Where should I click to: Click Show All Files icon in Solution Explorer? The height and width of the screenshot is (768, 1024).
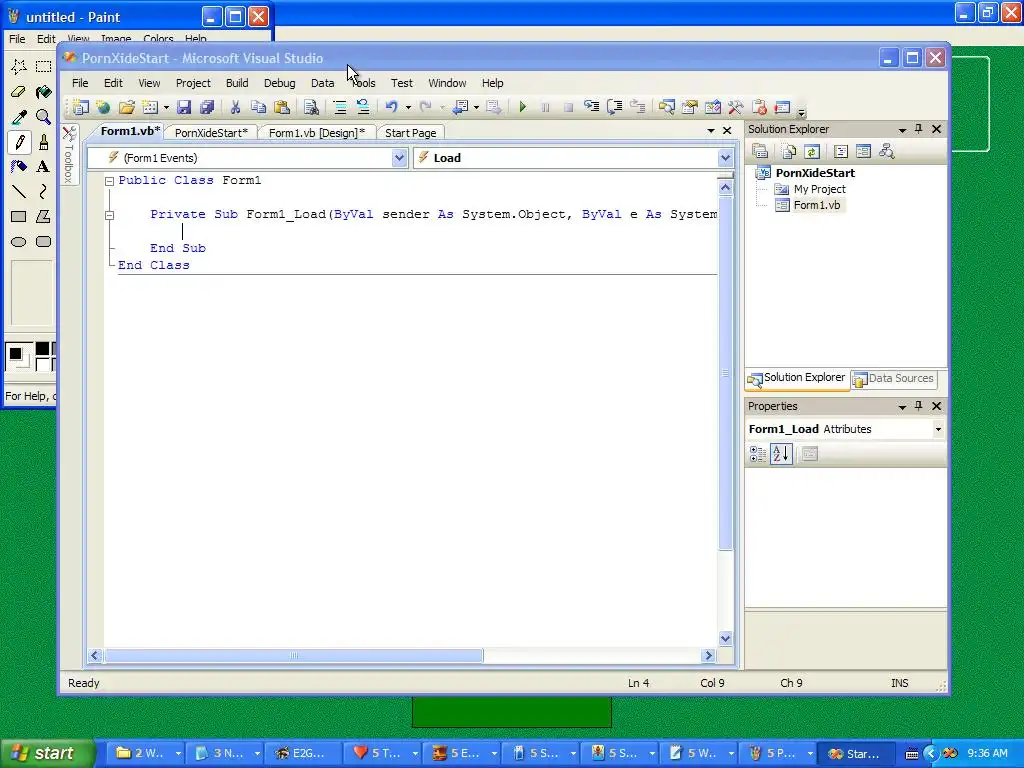[x=789, y=152]
